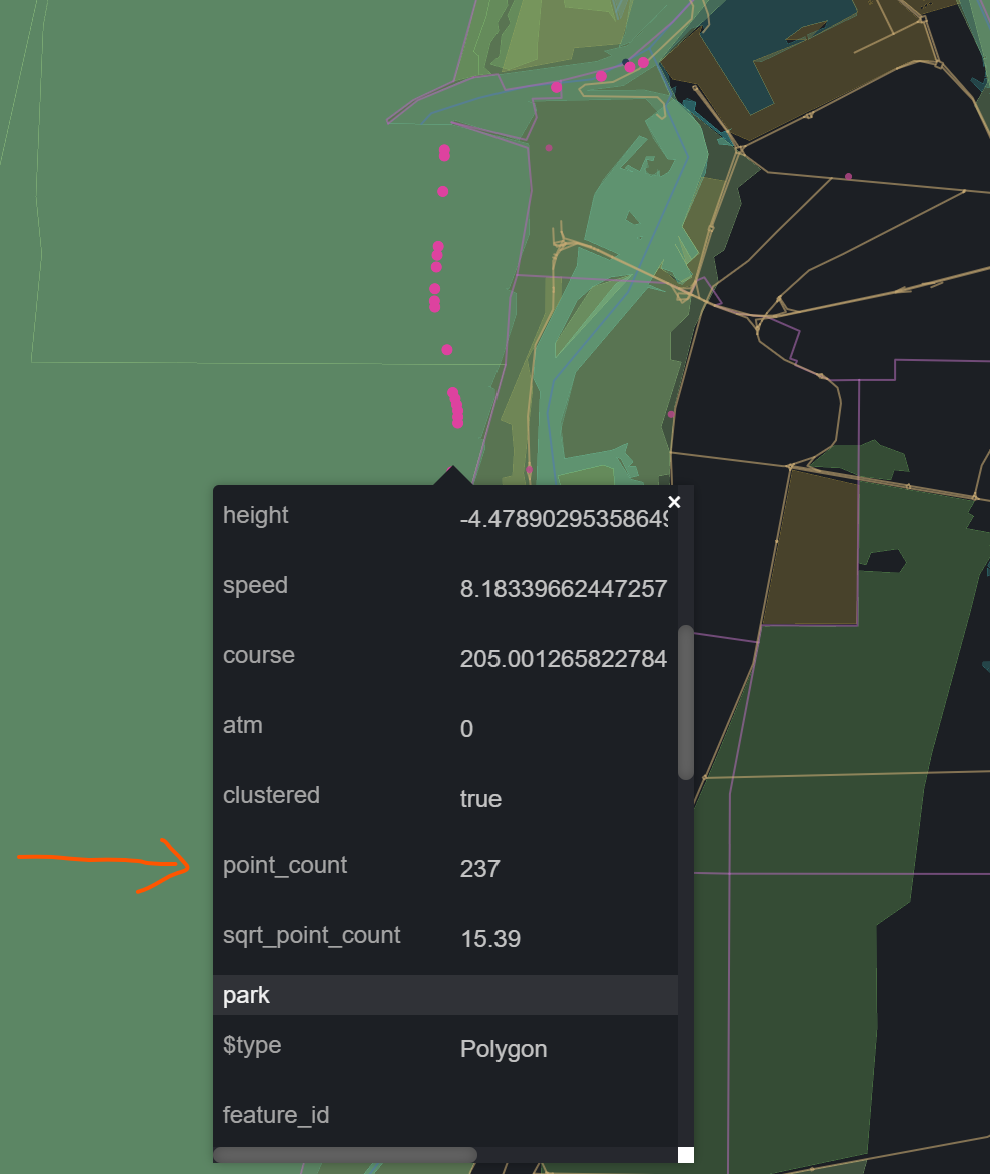
Task: Select the '$type' property label
Action: tap(252, 1045)
